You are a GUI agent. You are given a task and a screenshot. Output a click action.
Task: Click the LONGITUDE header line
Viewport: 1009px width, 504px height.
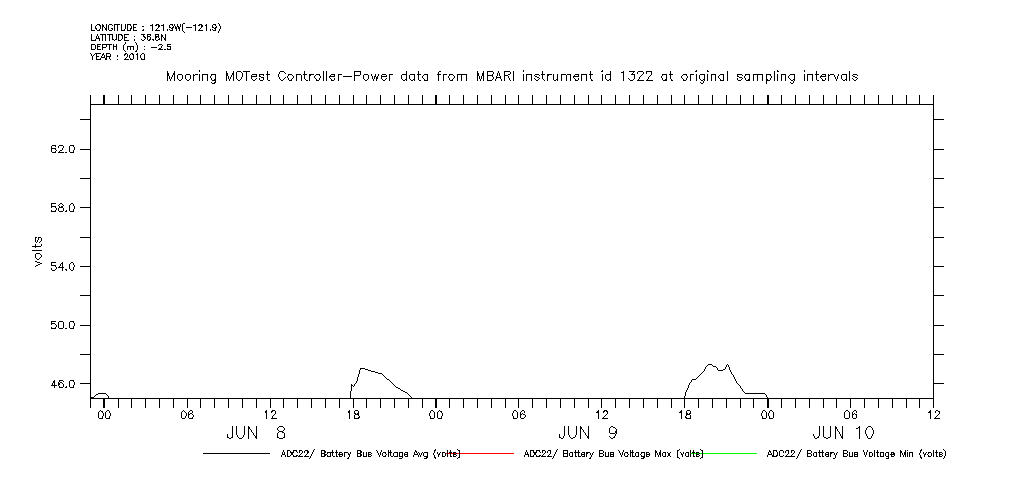pos(155,28)
